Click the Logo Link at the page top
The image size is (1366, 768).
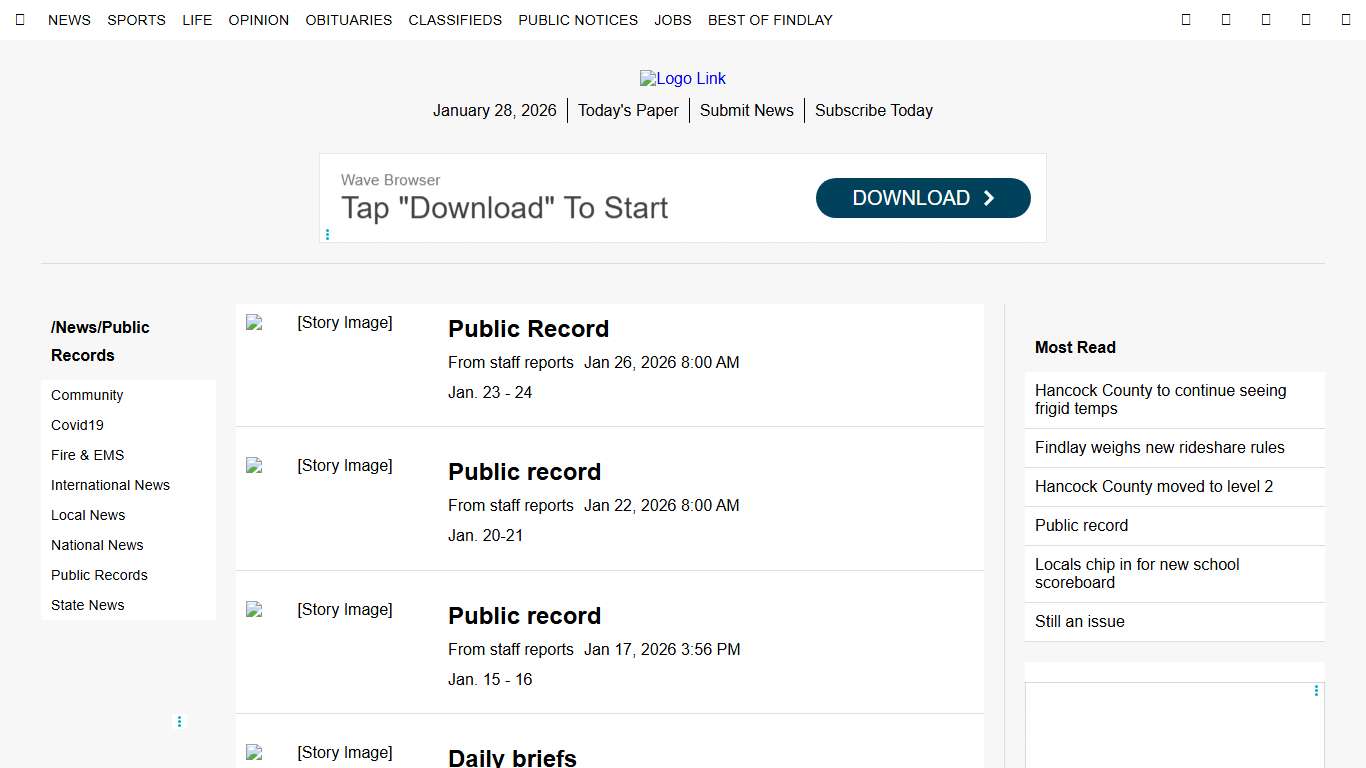683,78
